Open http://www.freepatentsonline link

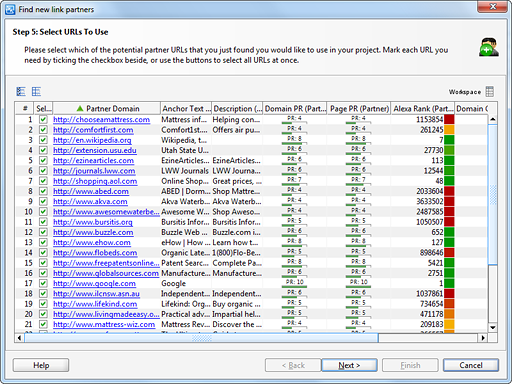106,263
